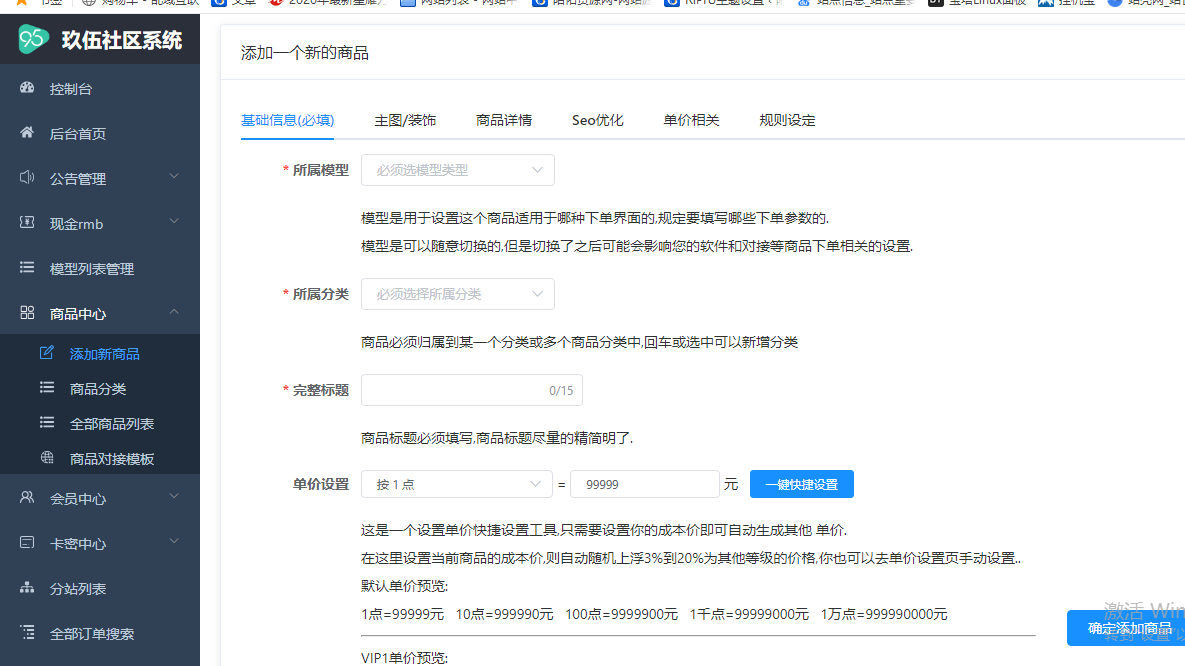Switch to 主图/装饰 tab
This screenshot has width=1185, height=666.
(x=405, y=120)
